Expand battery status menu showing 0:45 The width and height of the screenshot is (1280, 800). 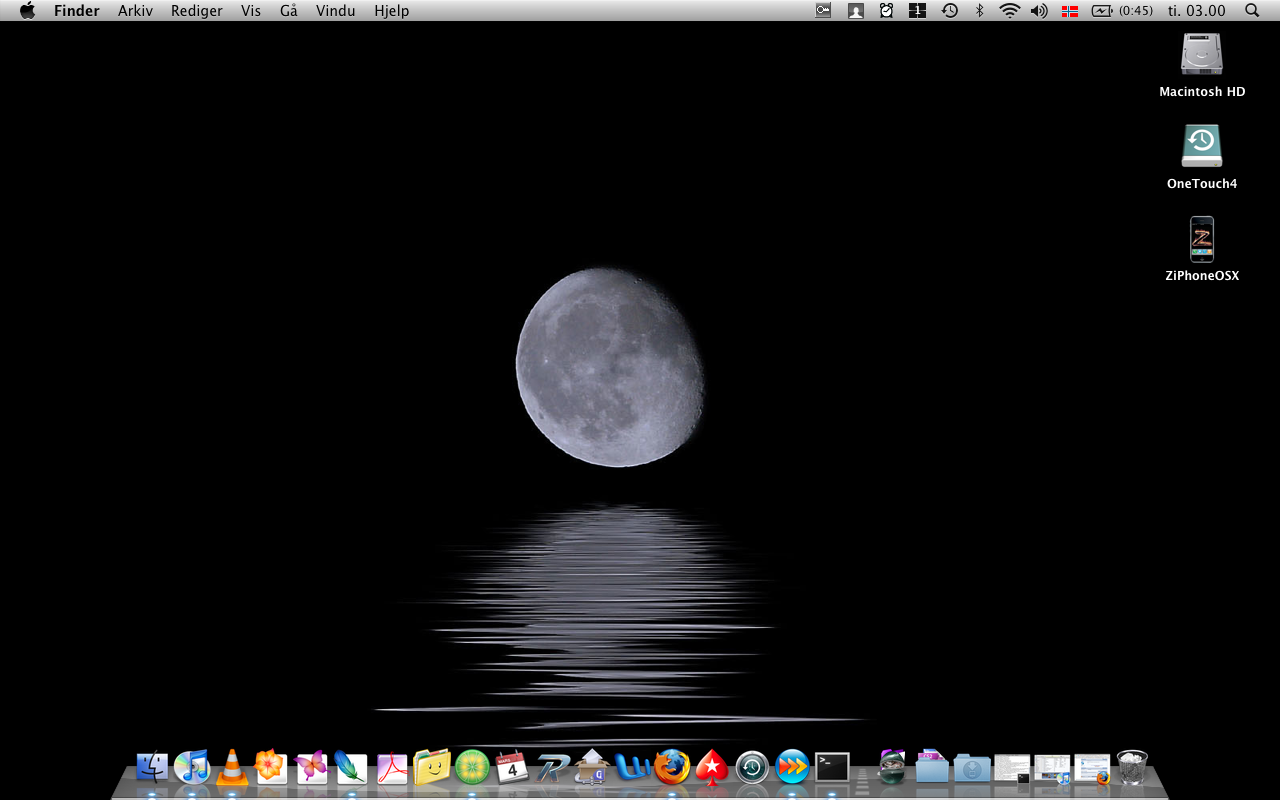pyautogui.click(x=1122, y=11)
